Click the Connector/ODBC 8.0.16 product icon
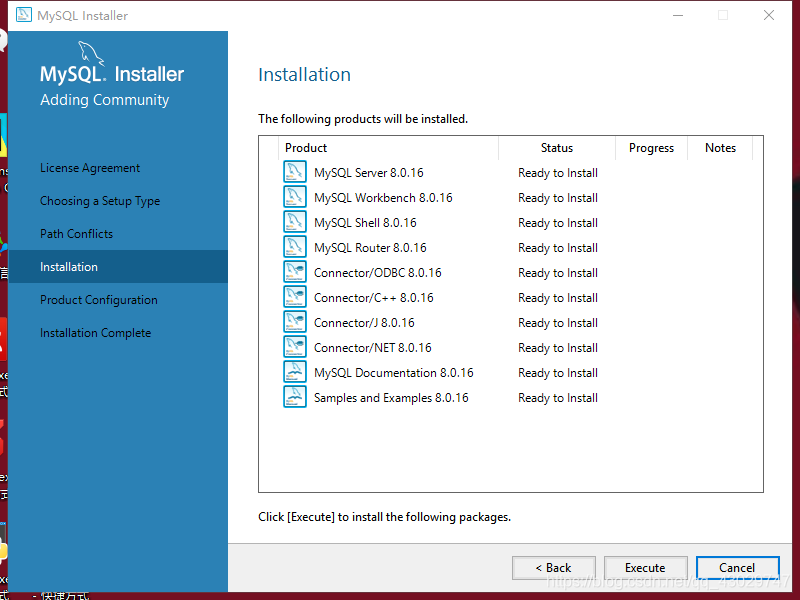This screenshot has height=600, width=800. coord(295,272)
